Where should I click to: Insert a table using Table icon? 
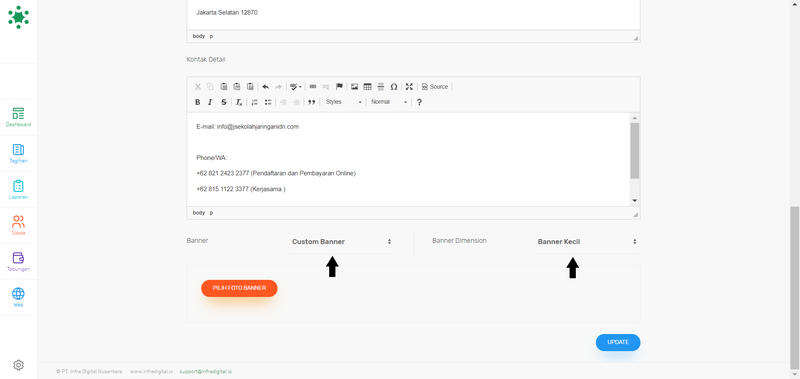point(367,87)
